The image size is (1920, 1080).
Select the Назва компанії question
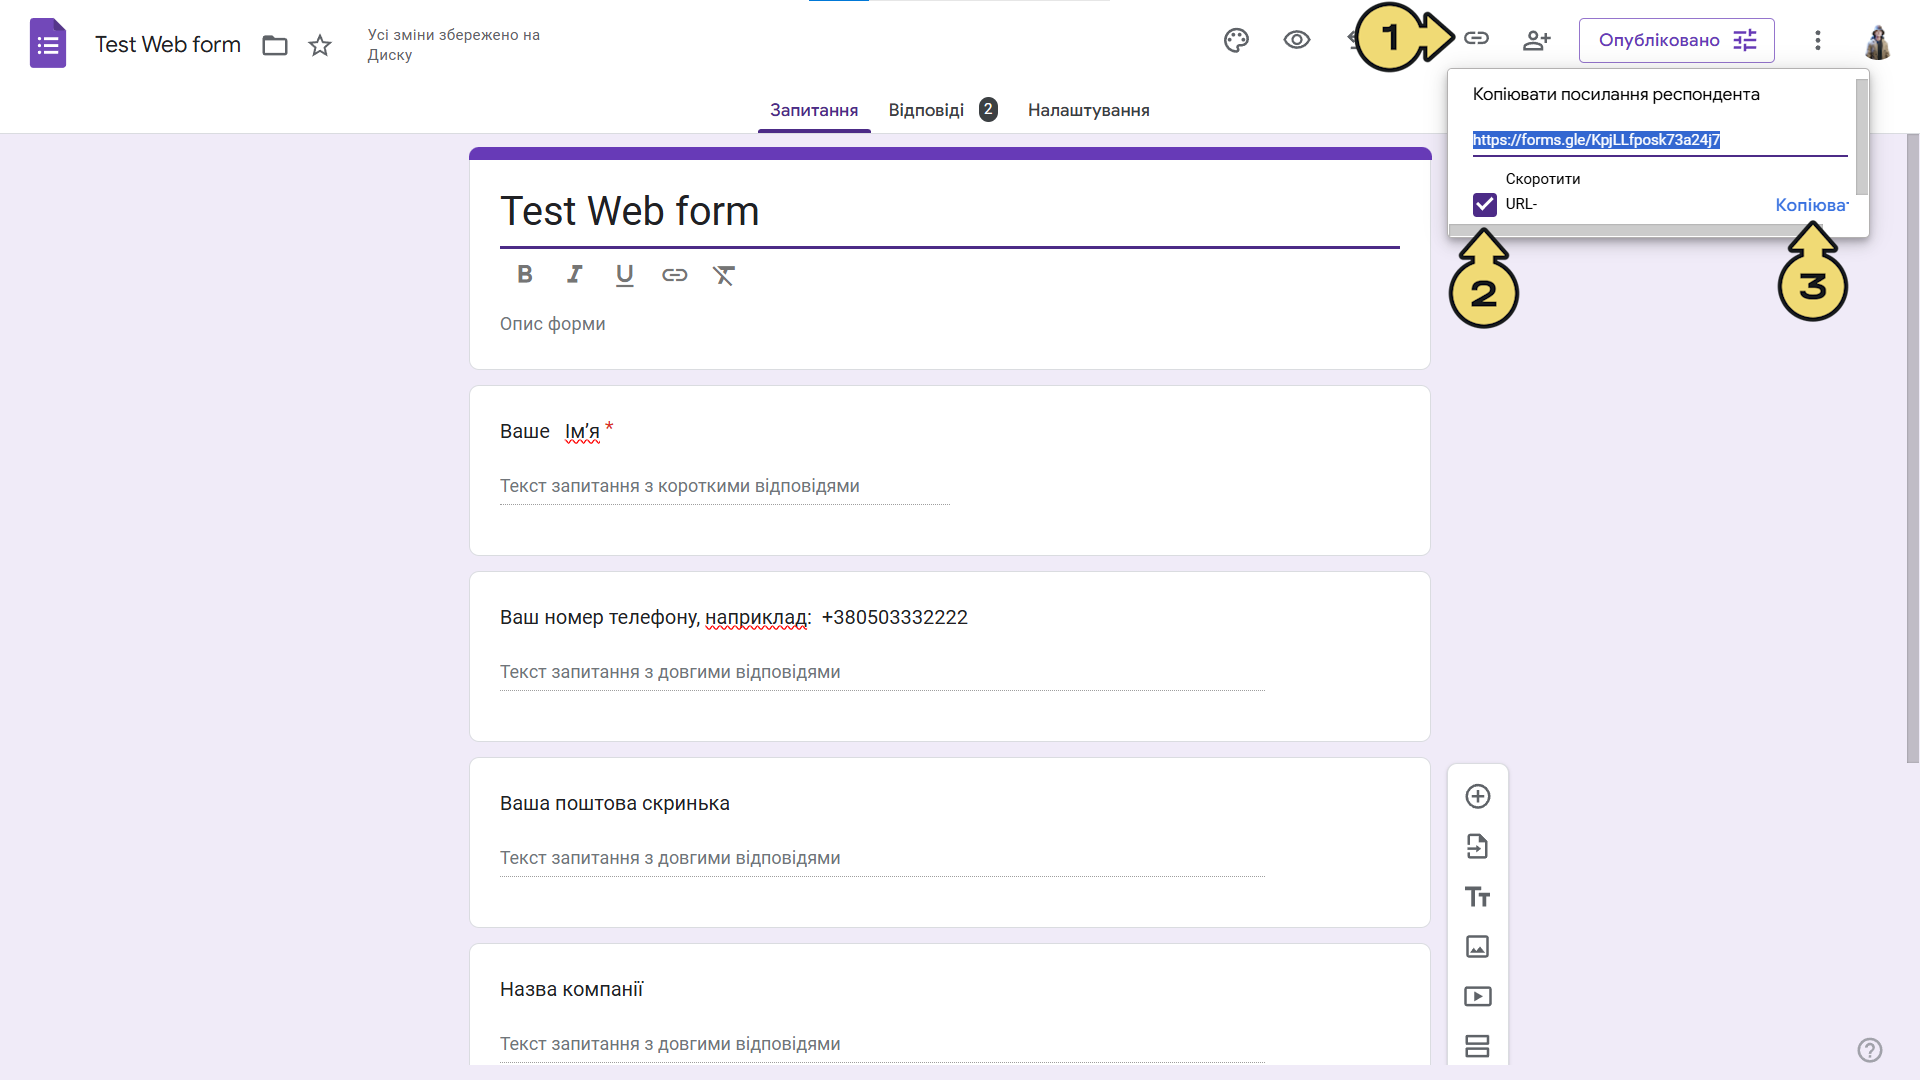pos(950,1004)
